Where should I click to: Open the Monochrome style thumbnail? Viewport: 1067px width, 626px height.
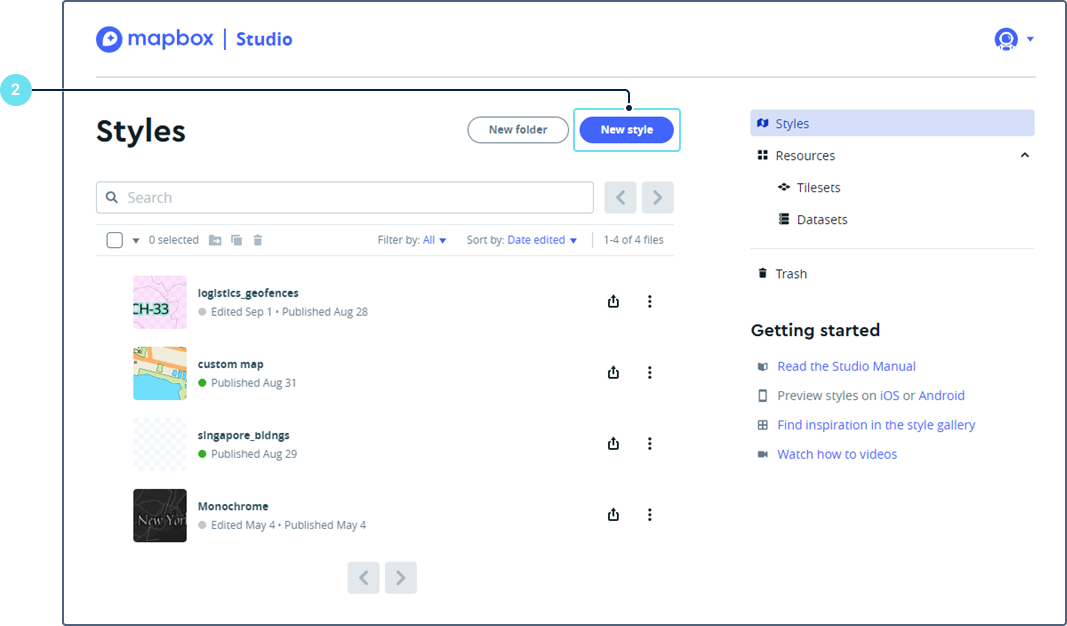(160, 515)
